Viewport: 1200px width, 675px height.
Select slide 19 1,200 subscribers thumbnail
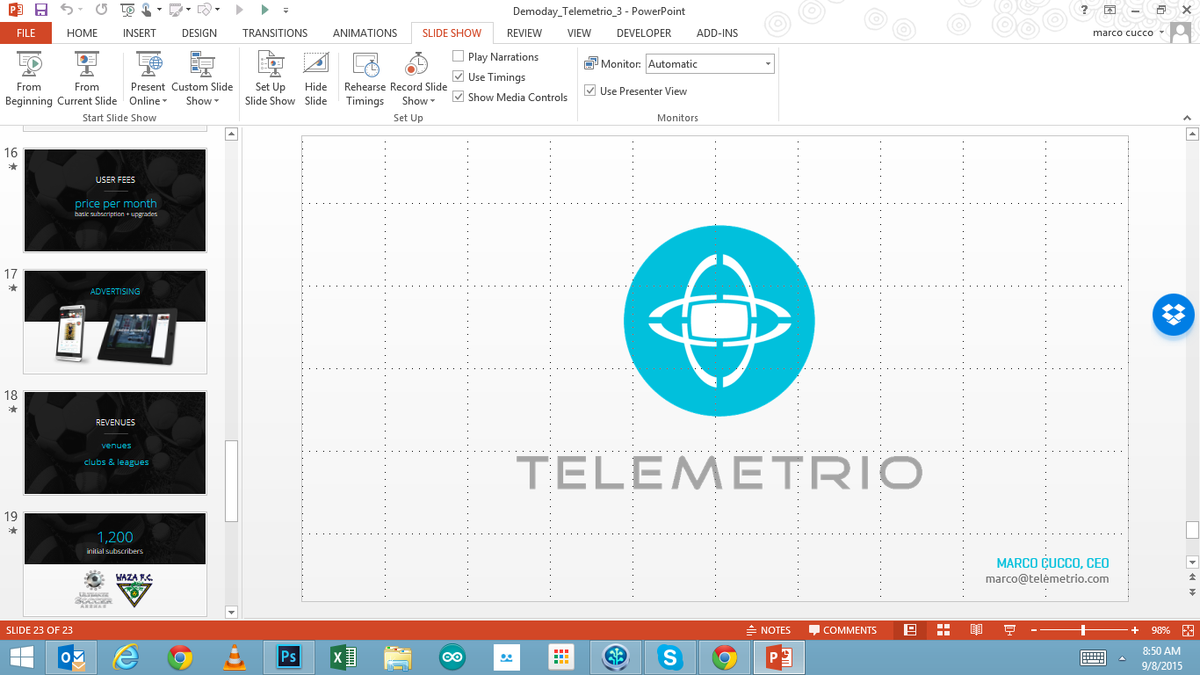point(115,563)
